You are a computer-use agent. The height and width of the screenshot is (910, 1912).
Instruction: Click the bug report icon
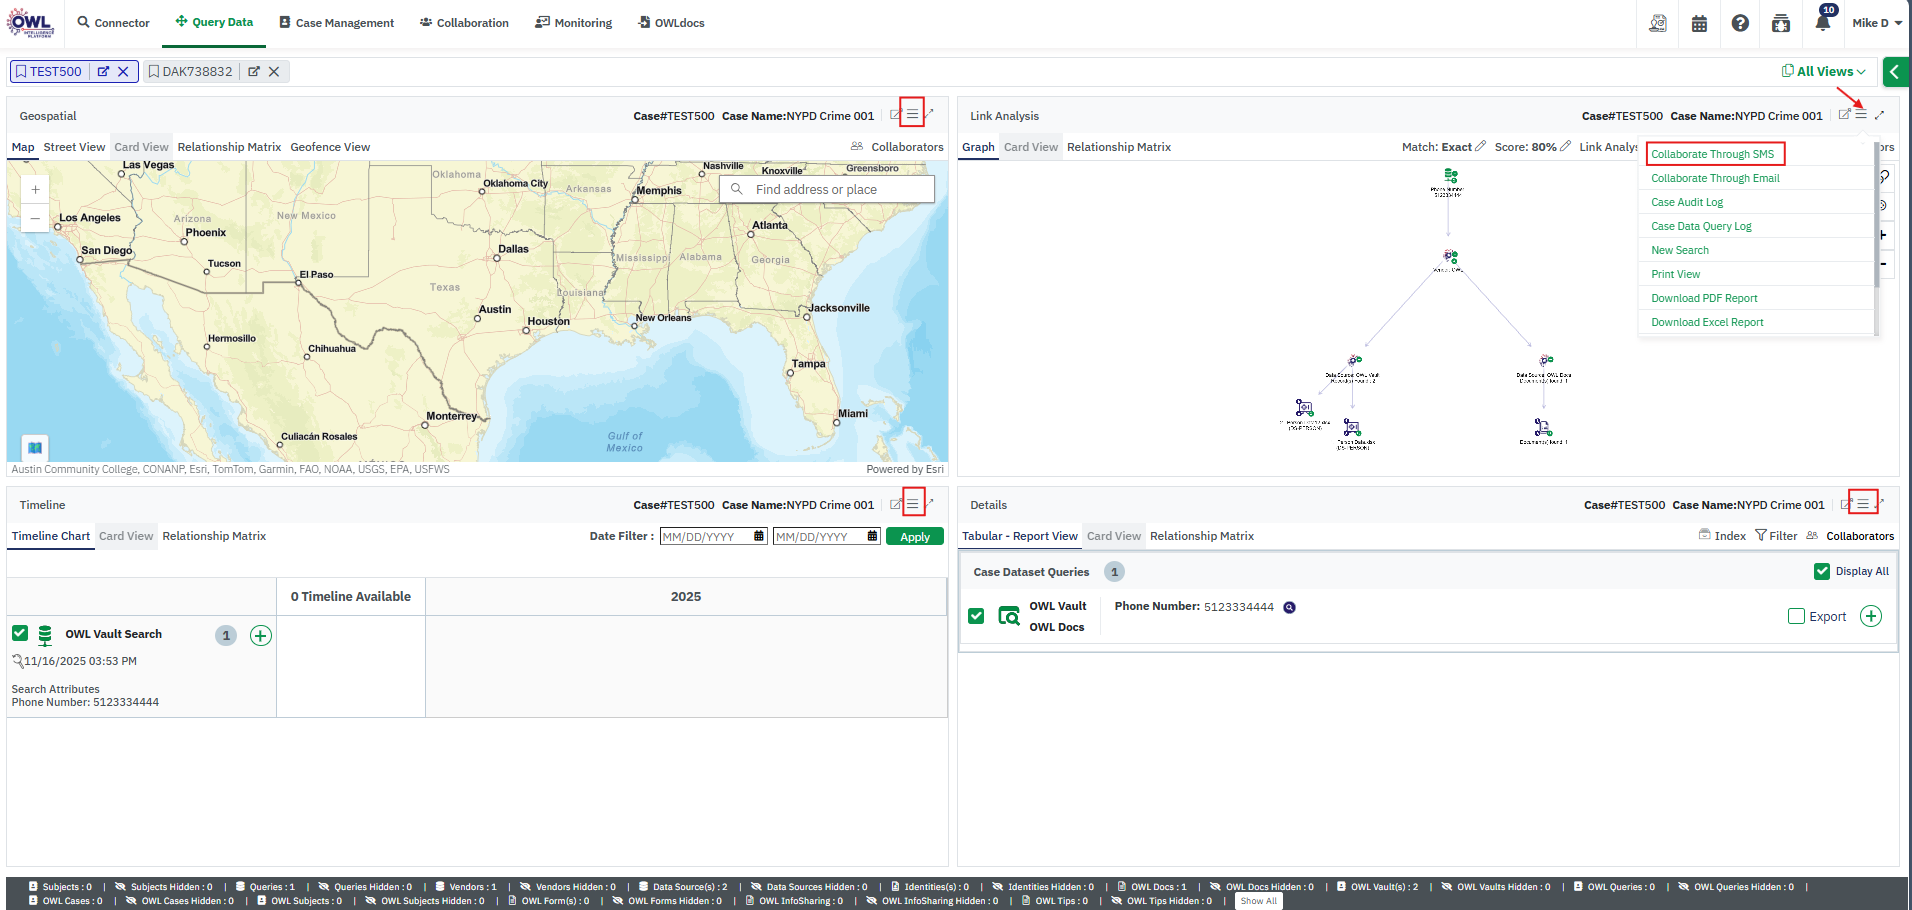tap(1781, 23)
